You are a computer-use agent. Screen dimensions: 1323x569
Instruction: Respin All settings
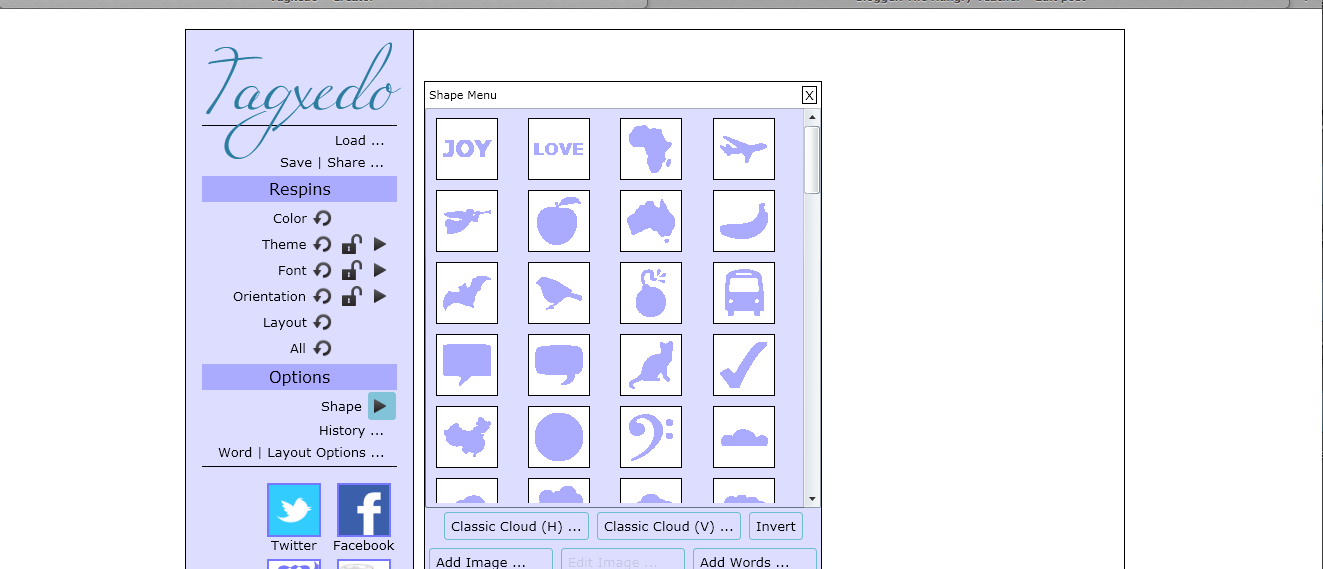pos(322,348)
